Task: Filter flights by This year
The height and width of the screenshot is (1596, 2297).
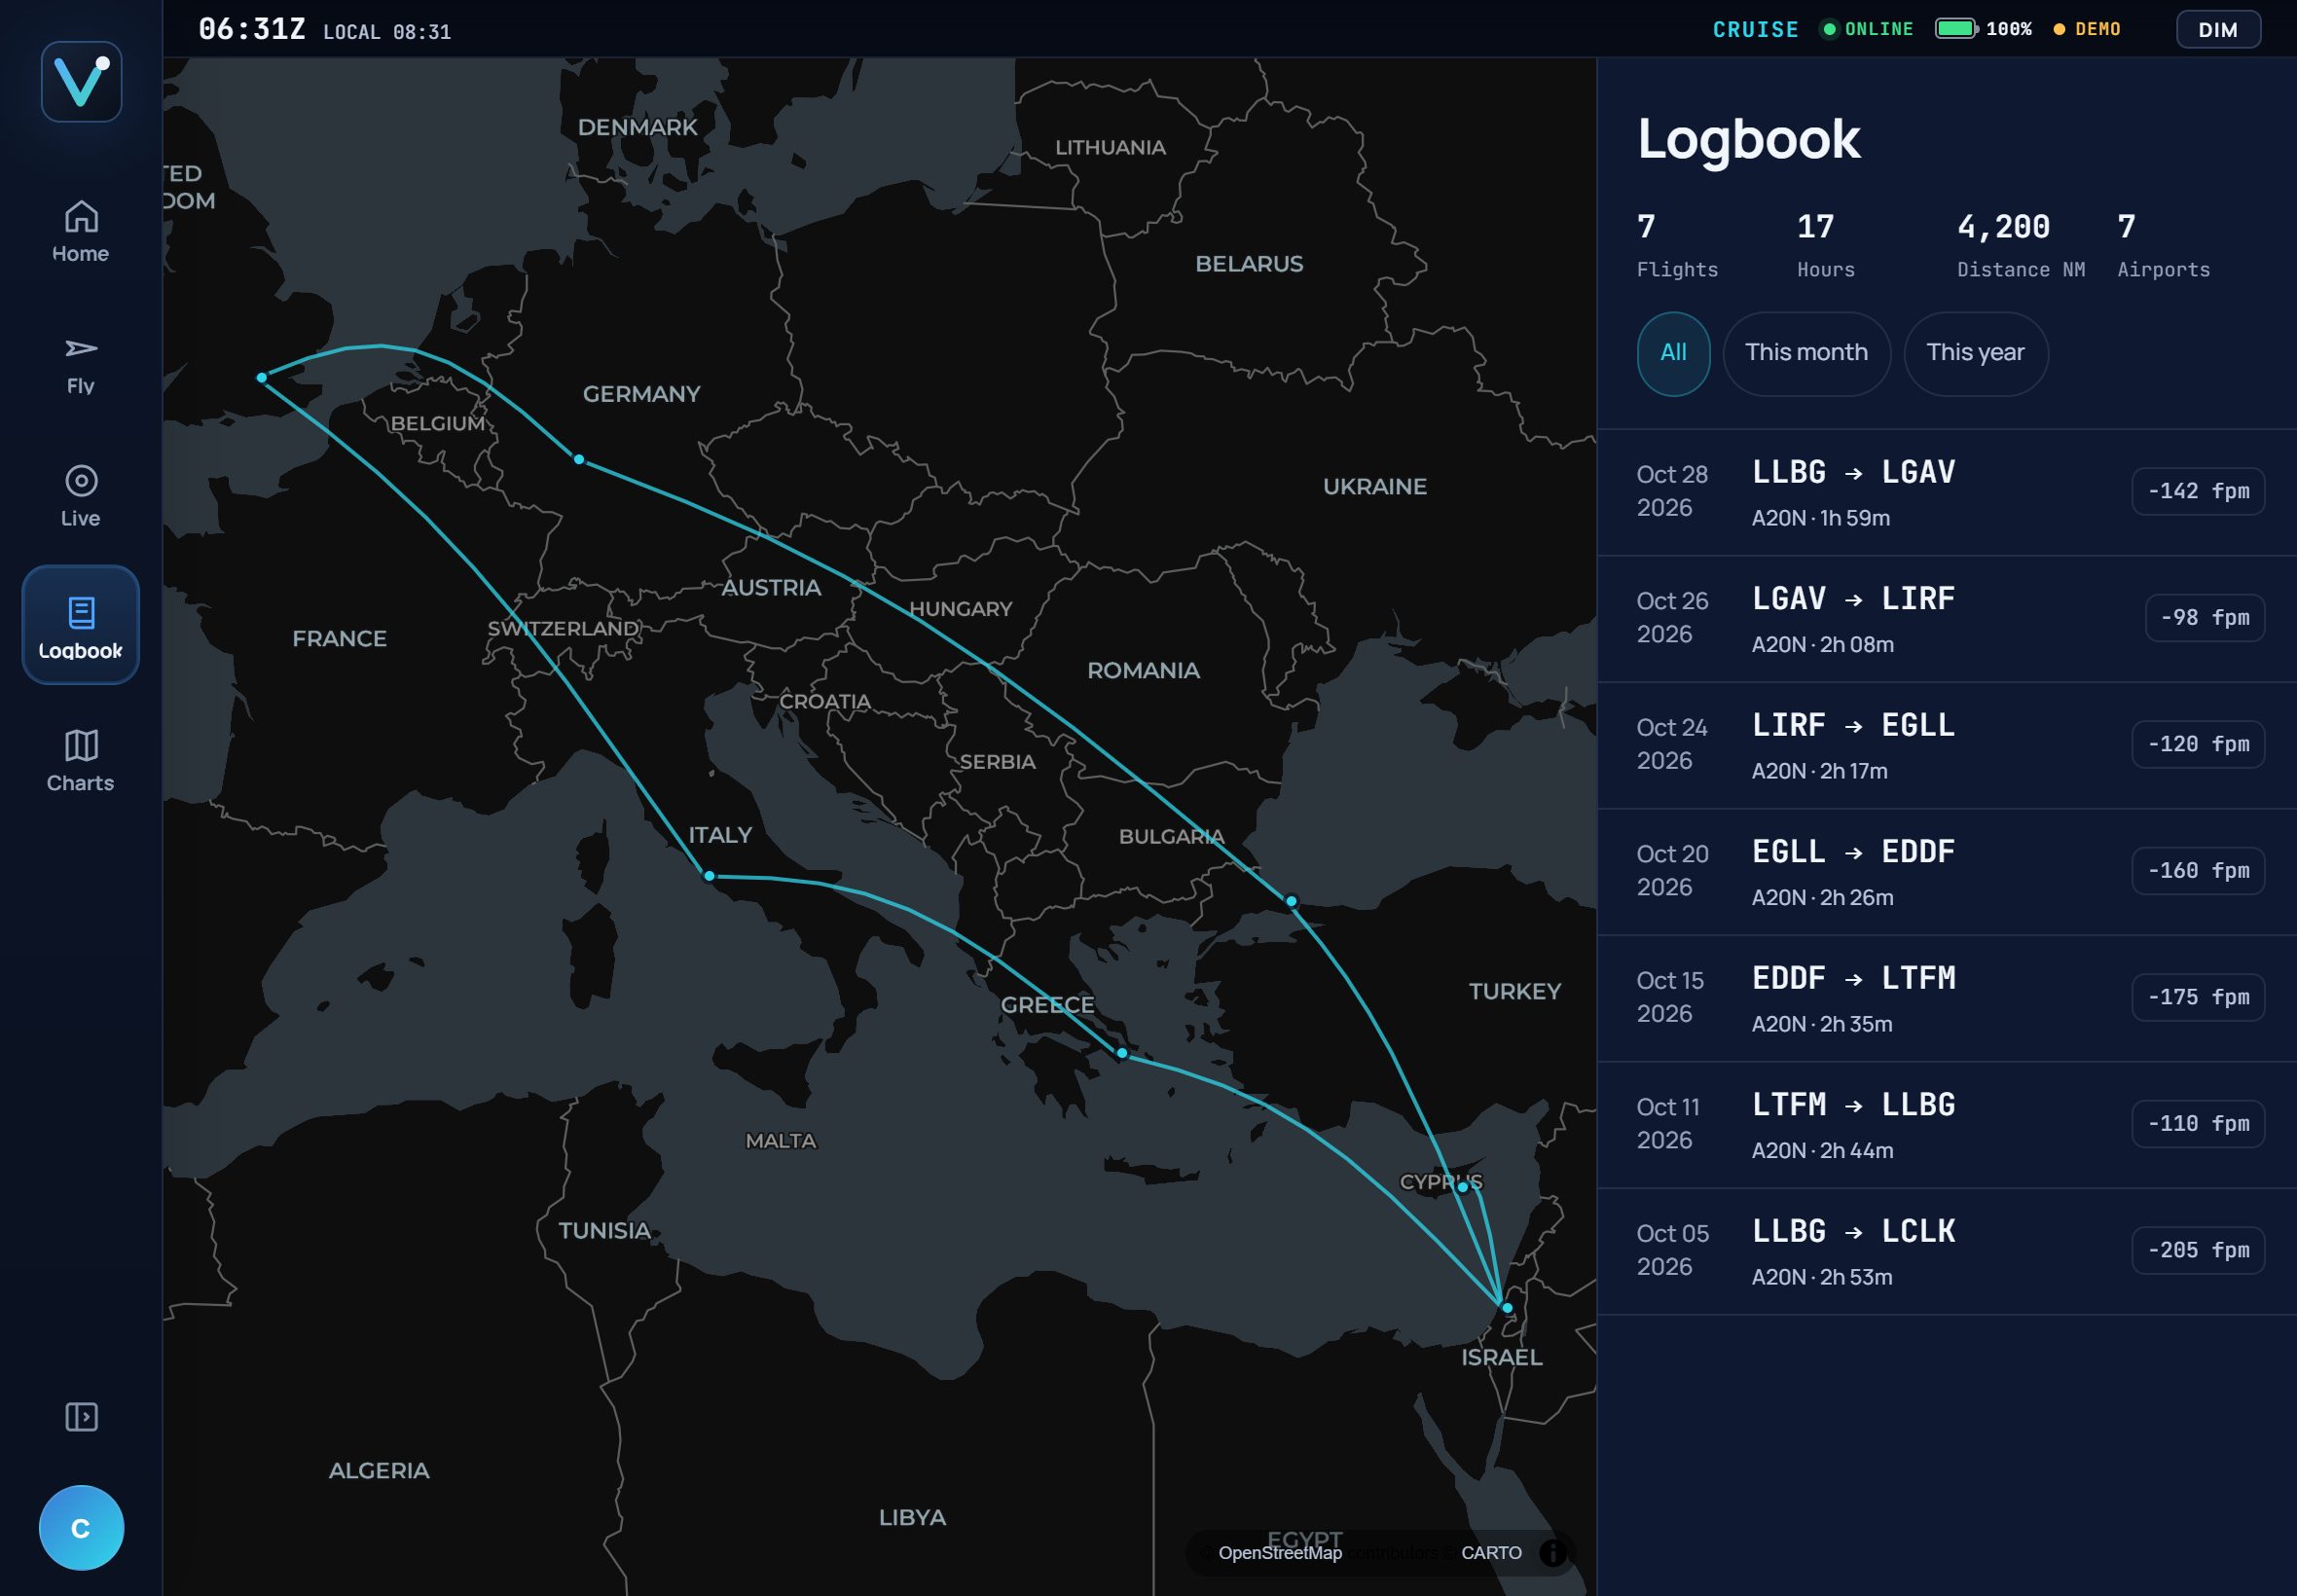Action: 1975,353
